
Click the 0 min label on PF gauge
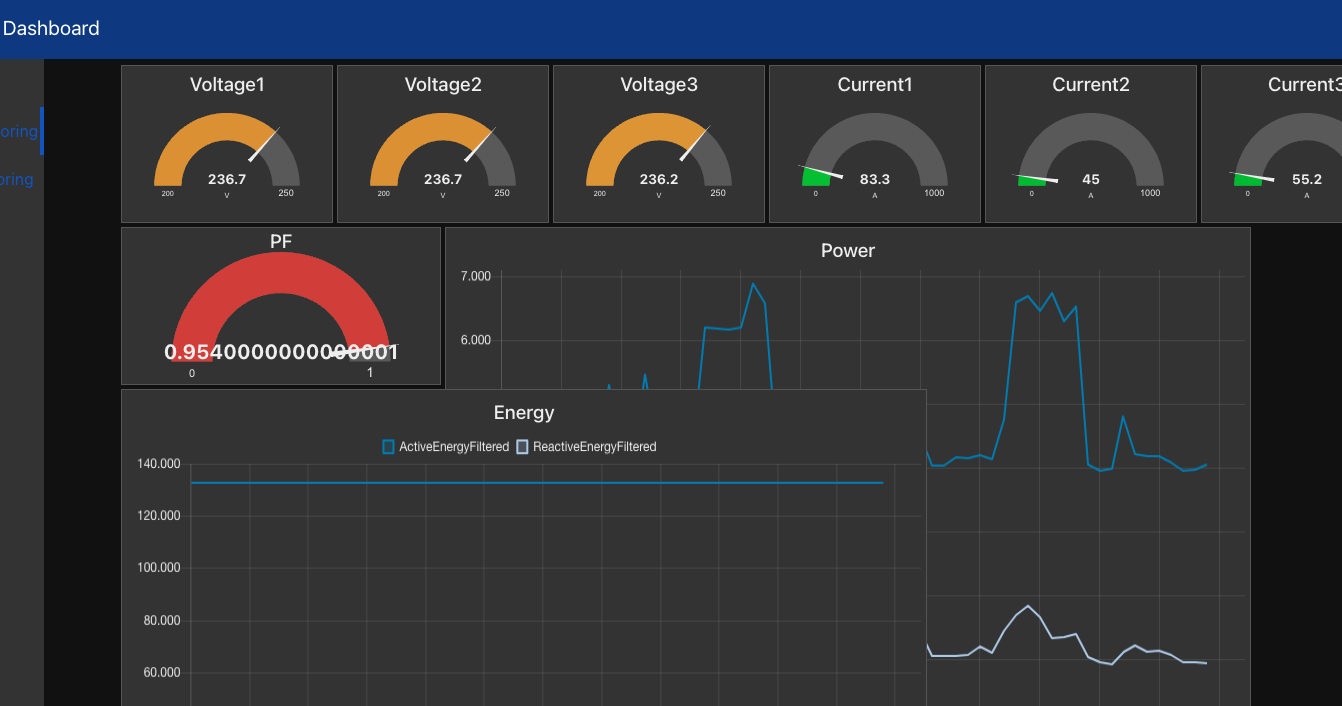pyautogui.click(x=192, y=373)
